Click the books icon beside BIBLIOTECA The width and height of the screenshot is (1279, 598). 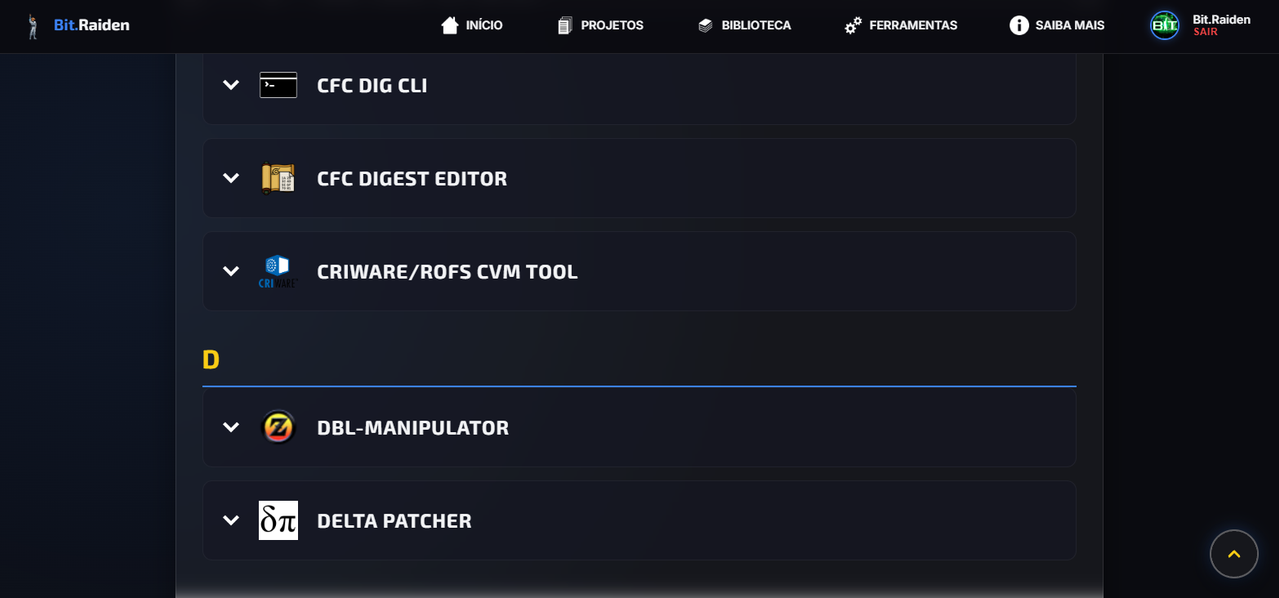(705, 25)
